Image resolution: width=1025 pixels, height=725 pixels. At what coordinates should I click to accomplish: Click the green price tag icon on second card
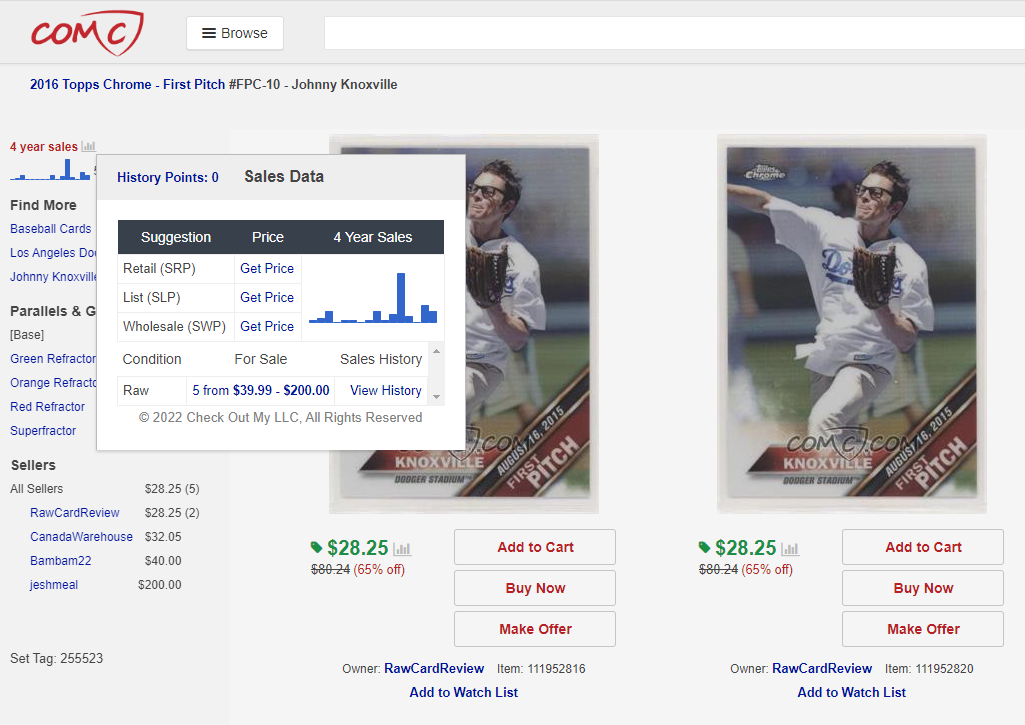pyautogui.click(x=705, y=547)
